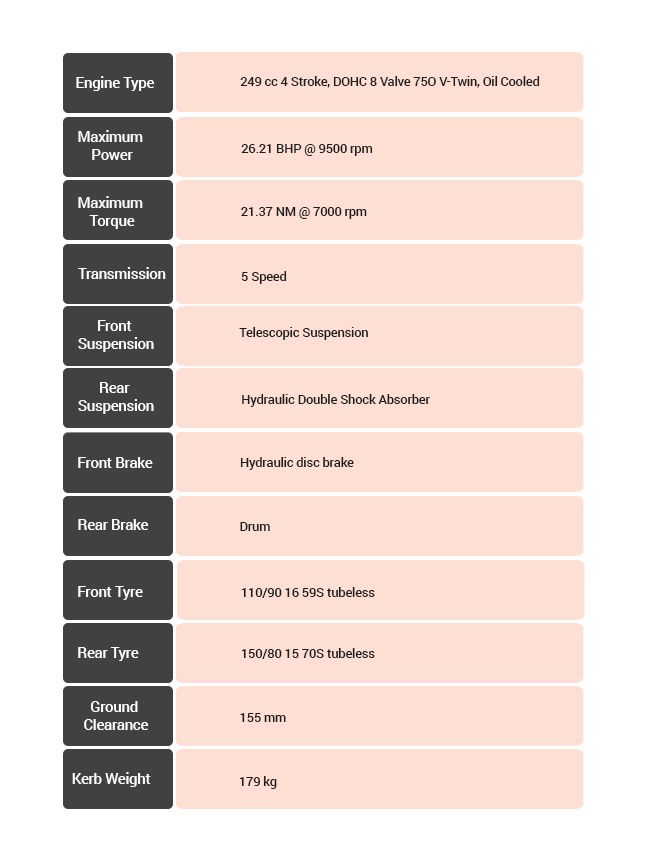Select the Hydraulic Double Shock Absorber text
650x850 pixels.
tap(335, 400)
